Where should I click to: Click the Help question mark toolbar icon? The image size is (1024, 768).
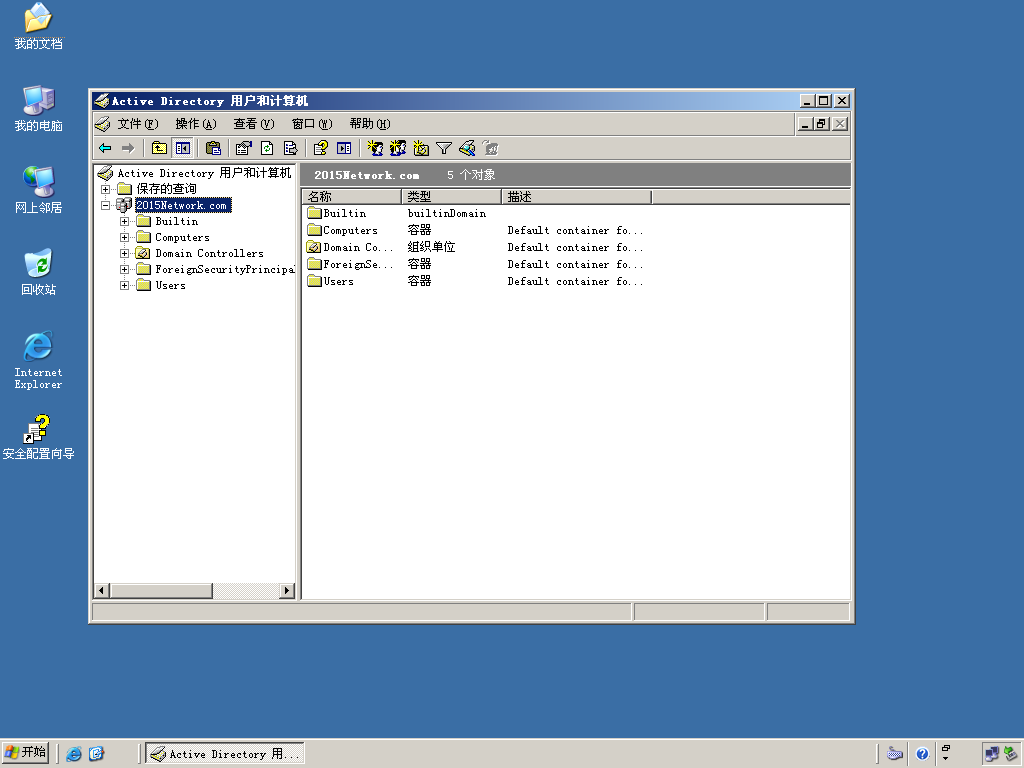click(x=321, y=148)
